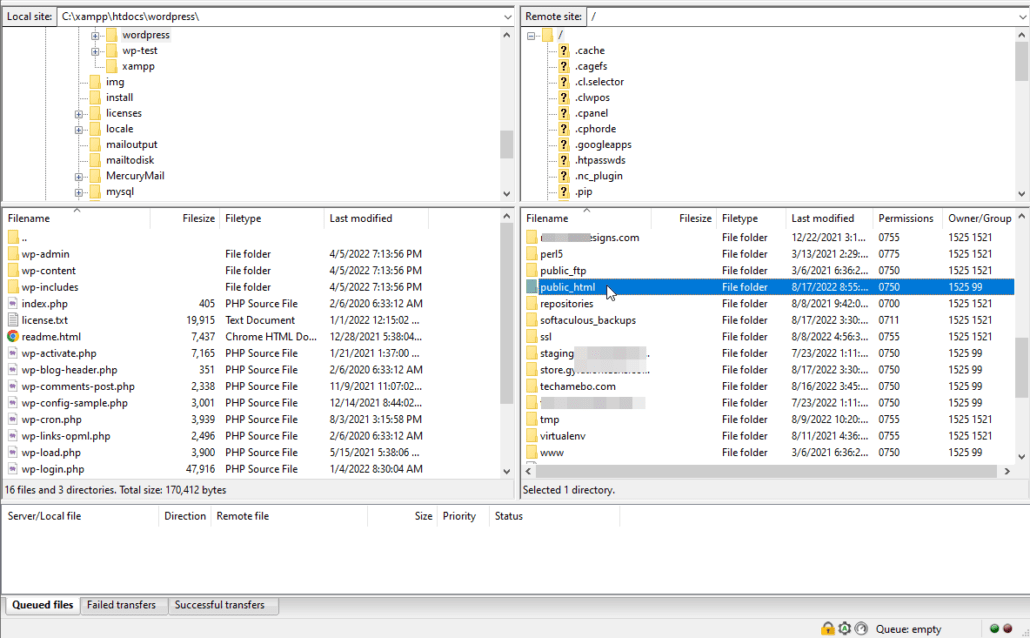Click license.txt text document icon

coord(12,320)
